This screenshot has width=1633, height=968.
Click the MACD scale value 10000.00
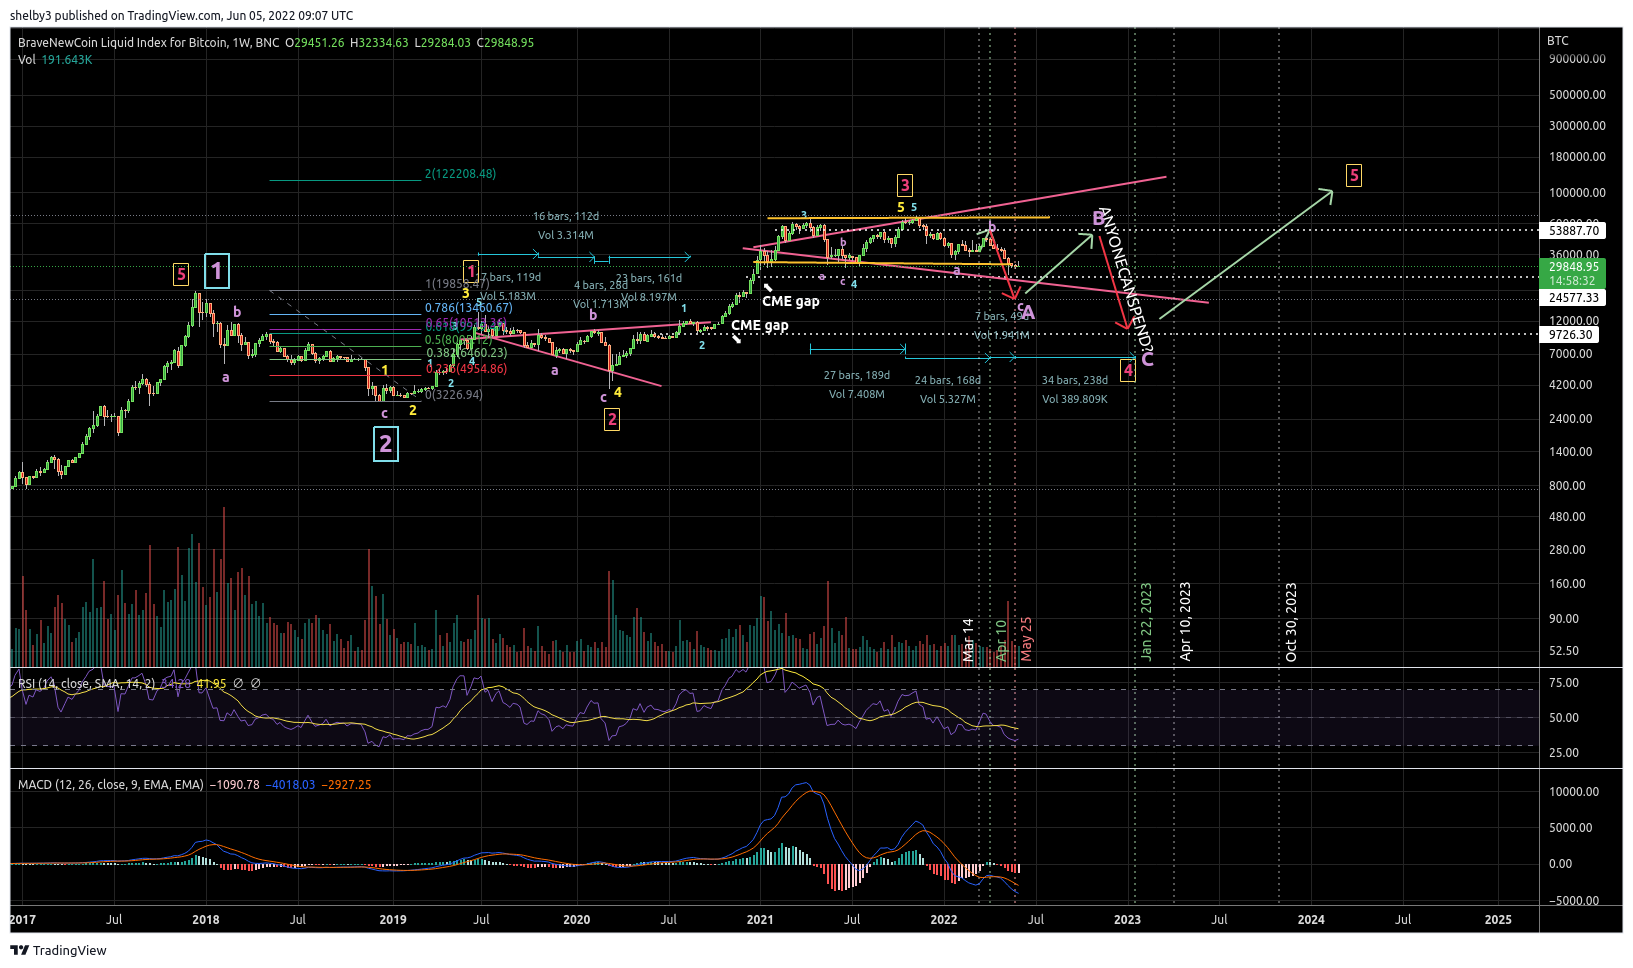pyautogui.click(x=1574, y=792)
